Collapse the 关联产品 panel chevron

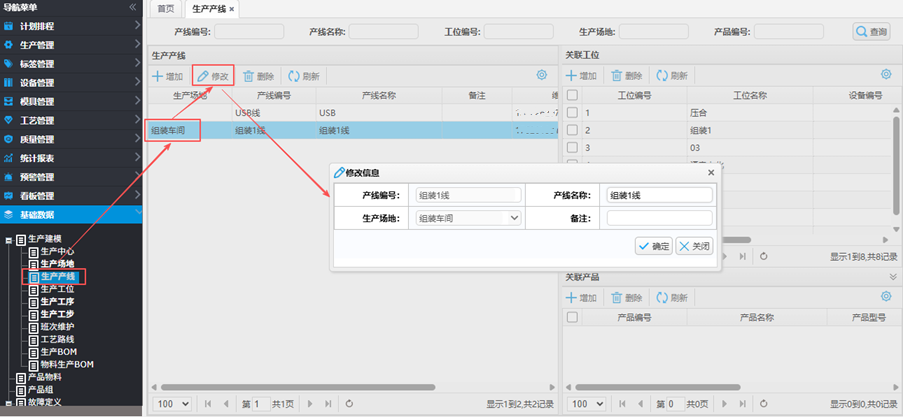[893, 277]
